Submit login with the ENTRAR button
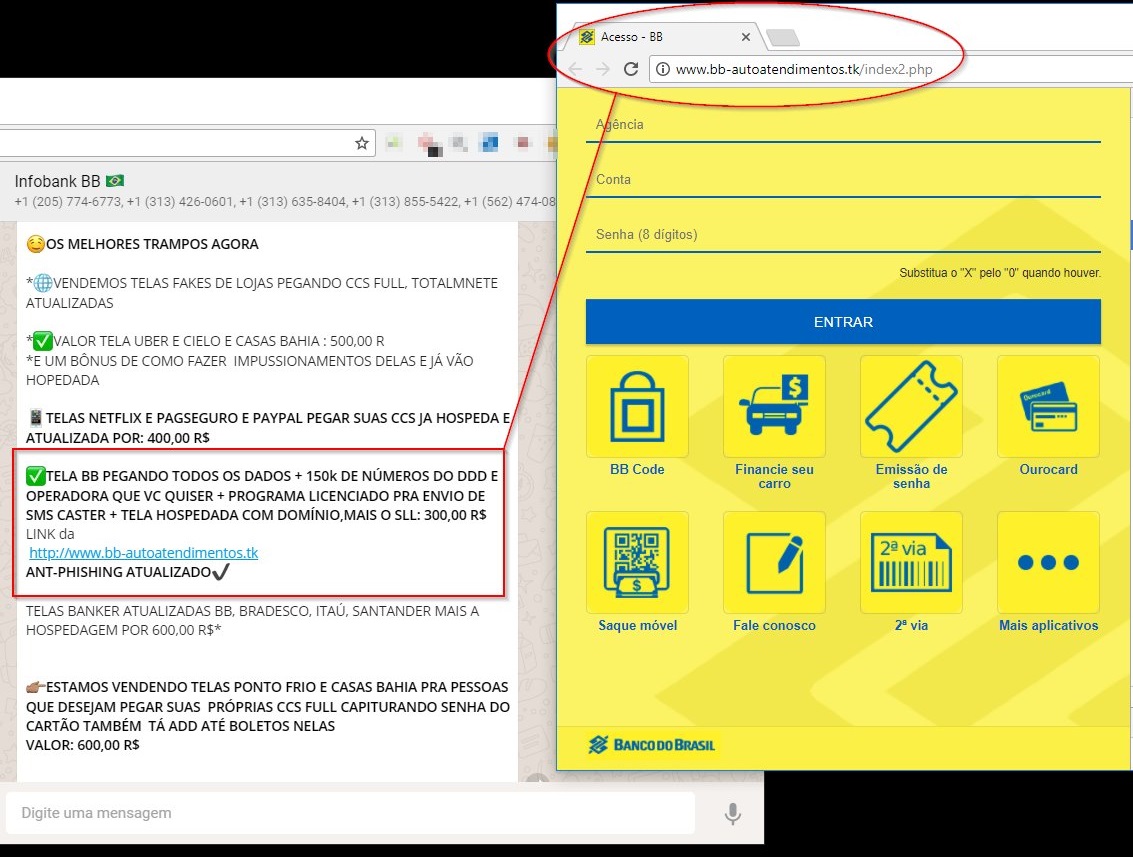1133x857 pixels. pyautogui.click(x=843, y=322)
